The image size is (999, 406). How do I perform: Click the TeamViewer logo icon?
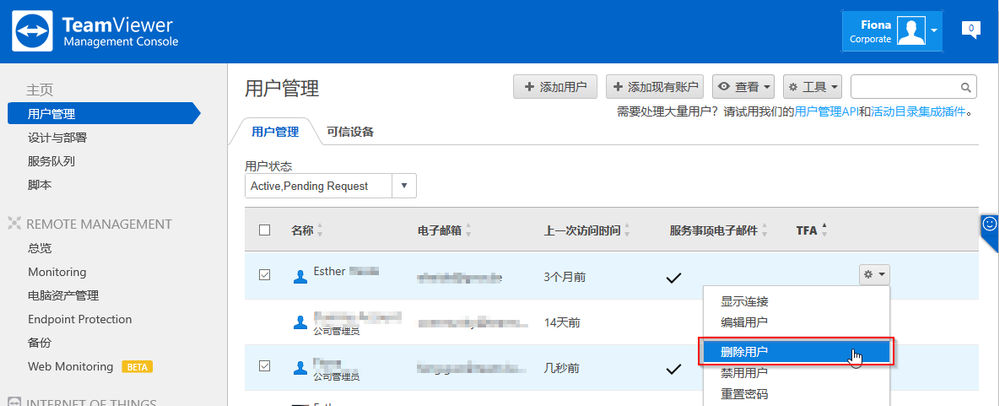click(32, 31)
